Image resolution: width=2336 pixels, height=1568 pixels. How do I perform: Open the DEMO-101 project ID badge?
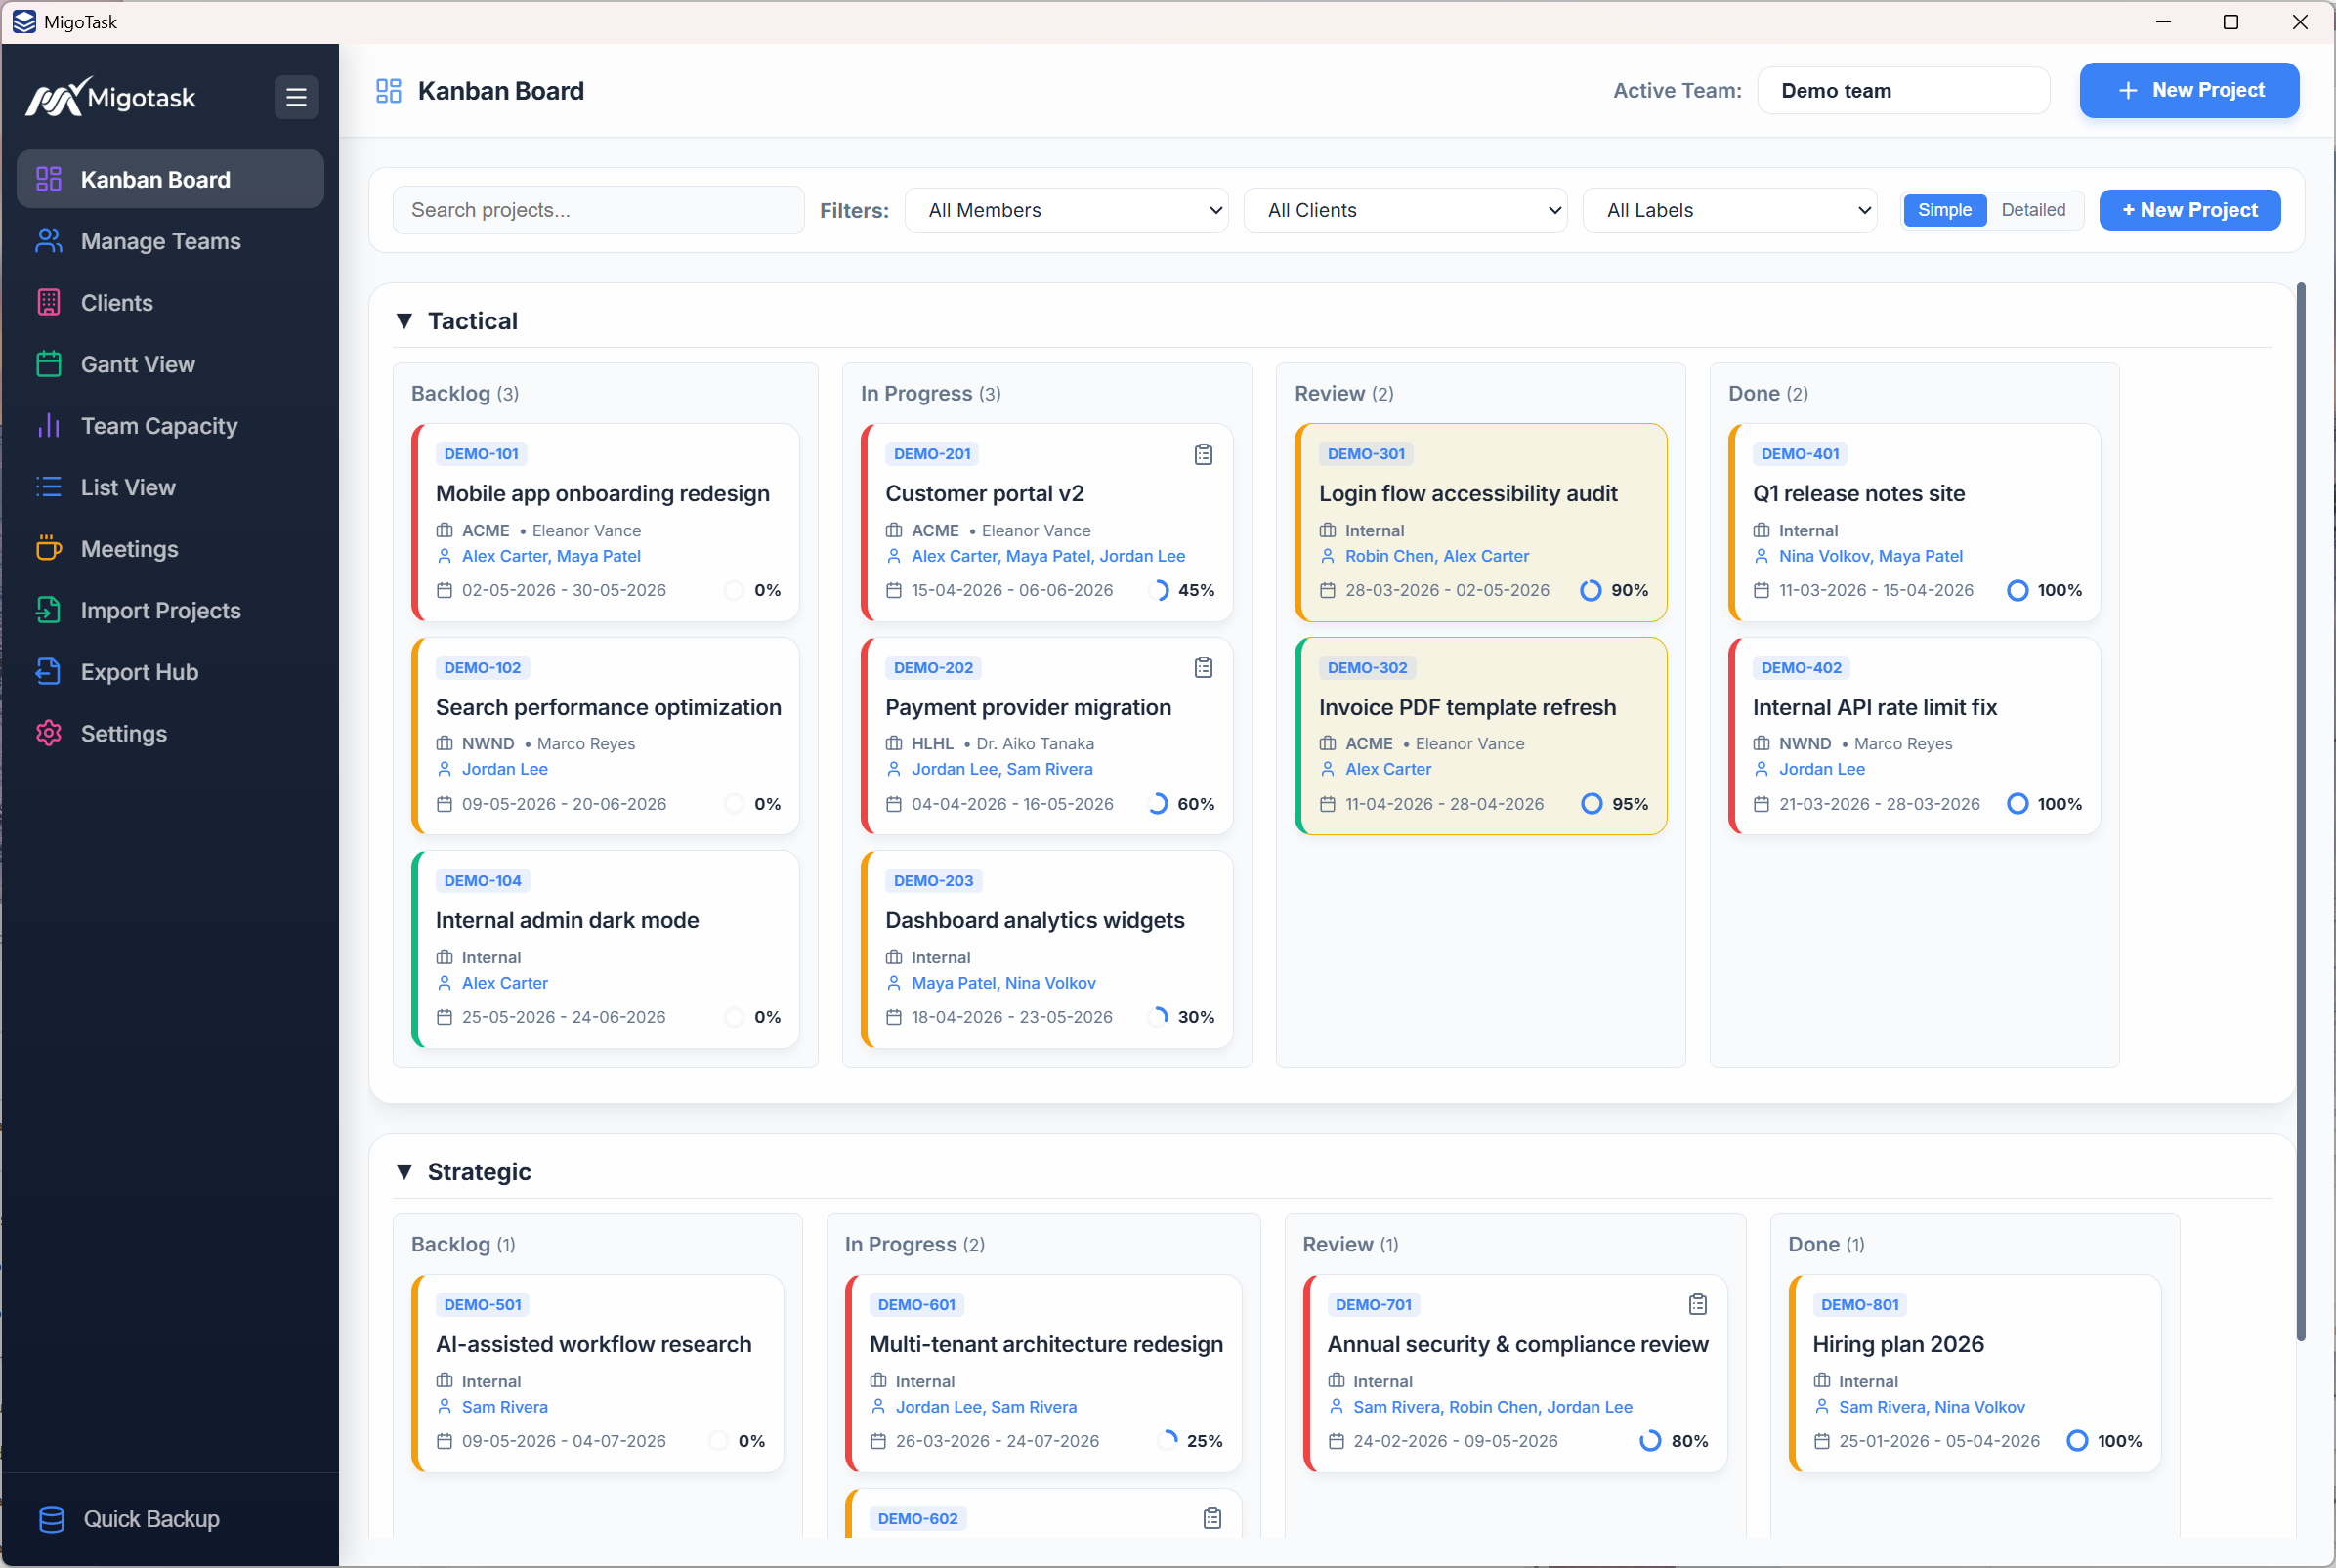pyautogui.click(x=481, y=454)
